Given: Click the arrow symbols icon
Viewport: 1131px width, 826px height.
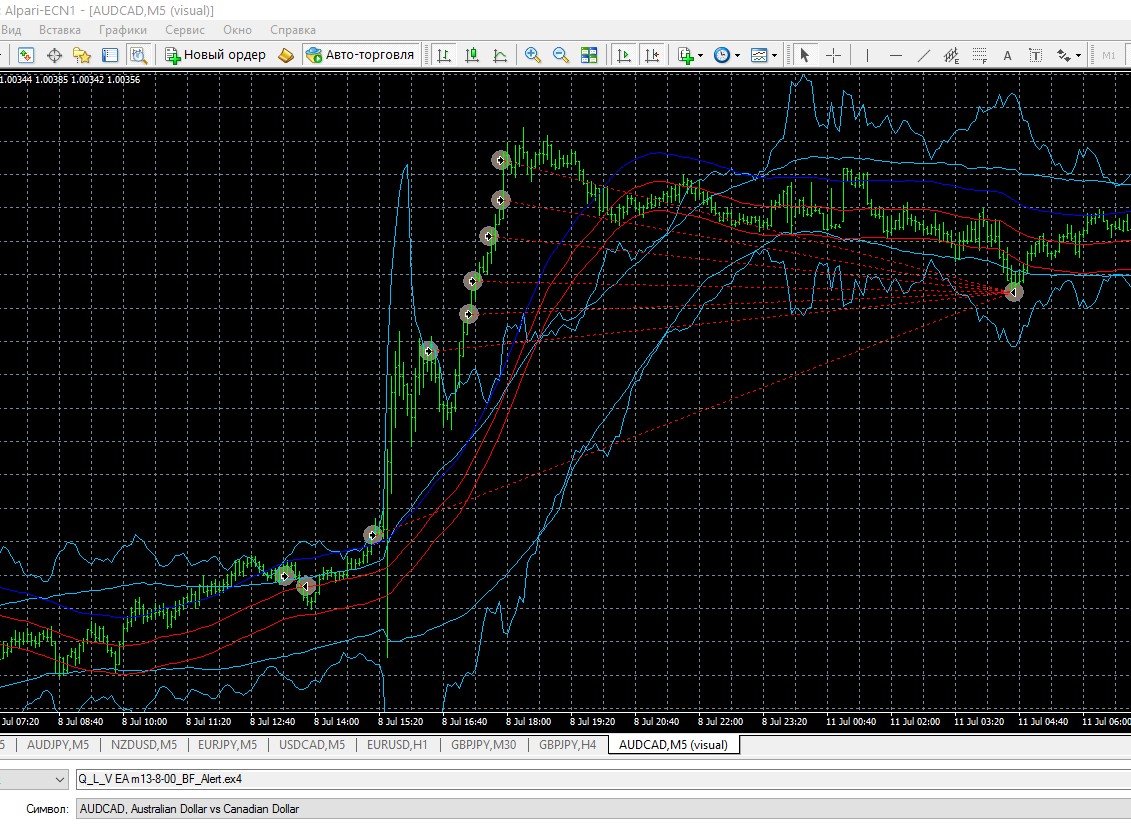Looking at the screenshot, I should 1063,55.
